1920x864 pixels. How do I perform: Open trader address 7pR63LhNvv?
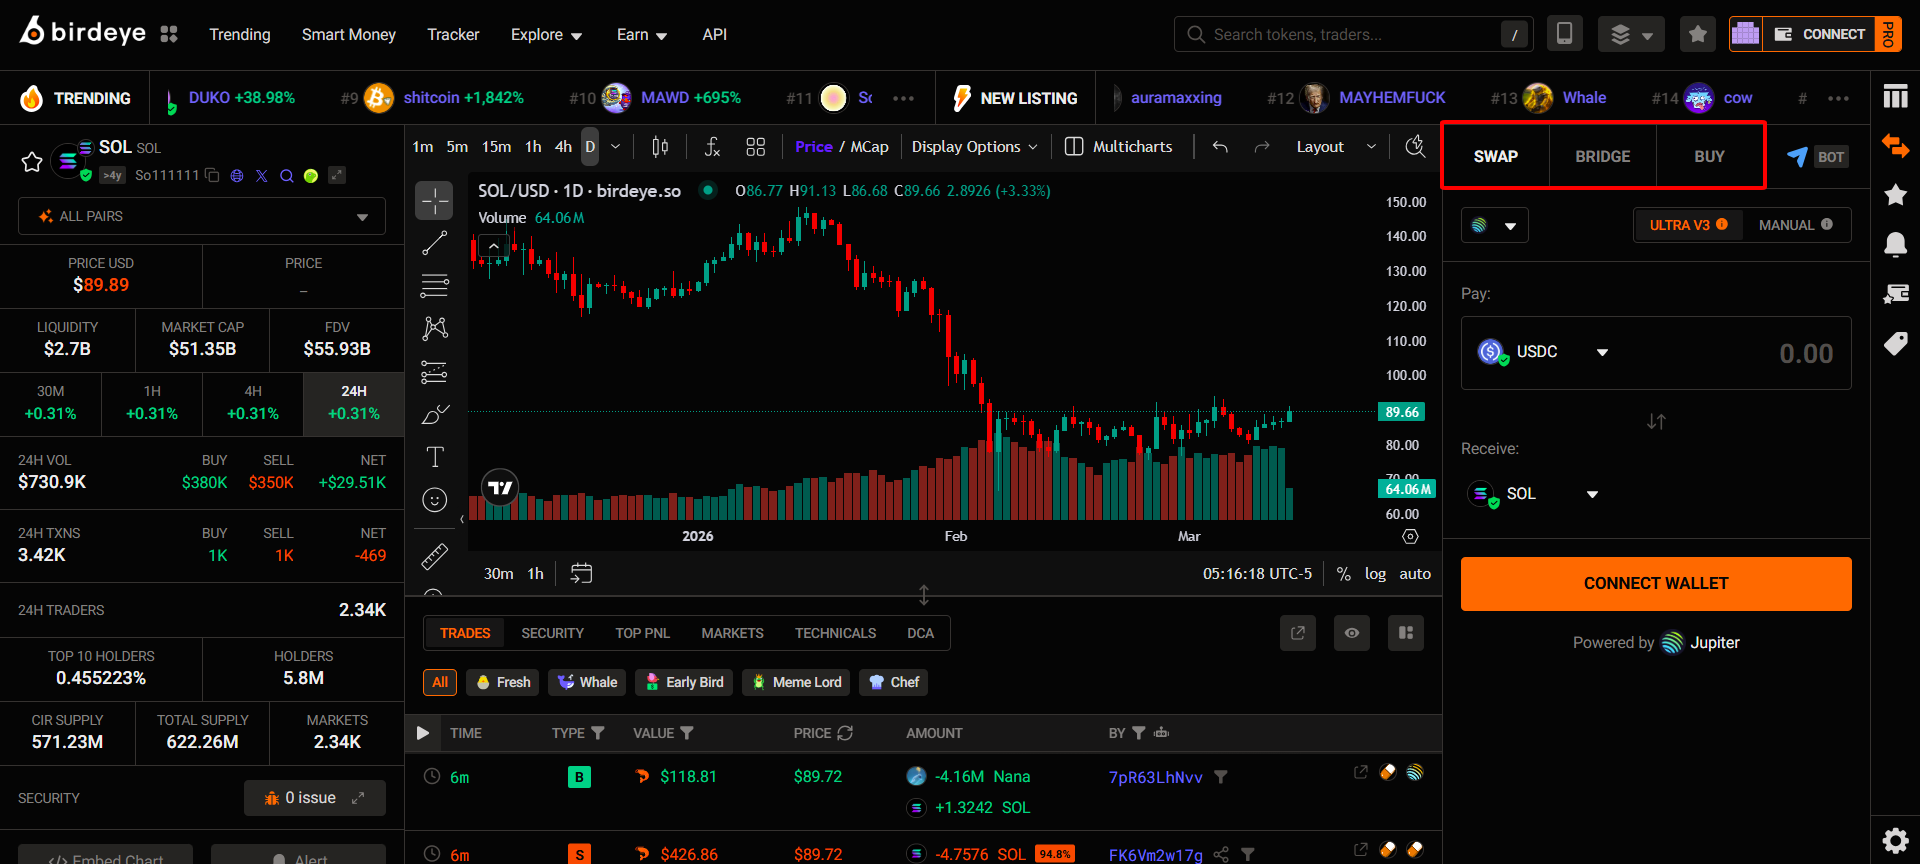[x=1155, y=777]
